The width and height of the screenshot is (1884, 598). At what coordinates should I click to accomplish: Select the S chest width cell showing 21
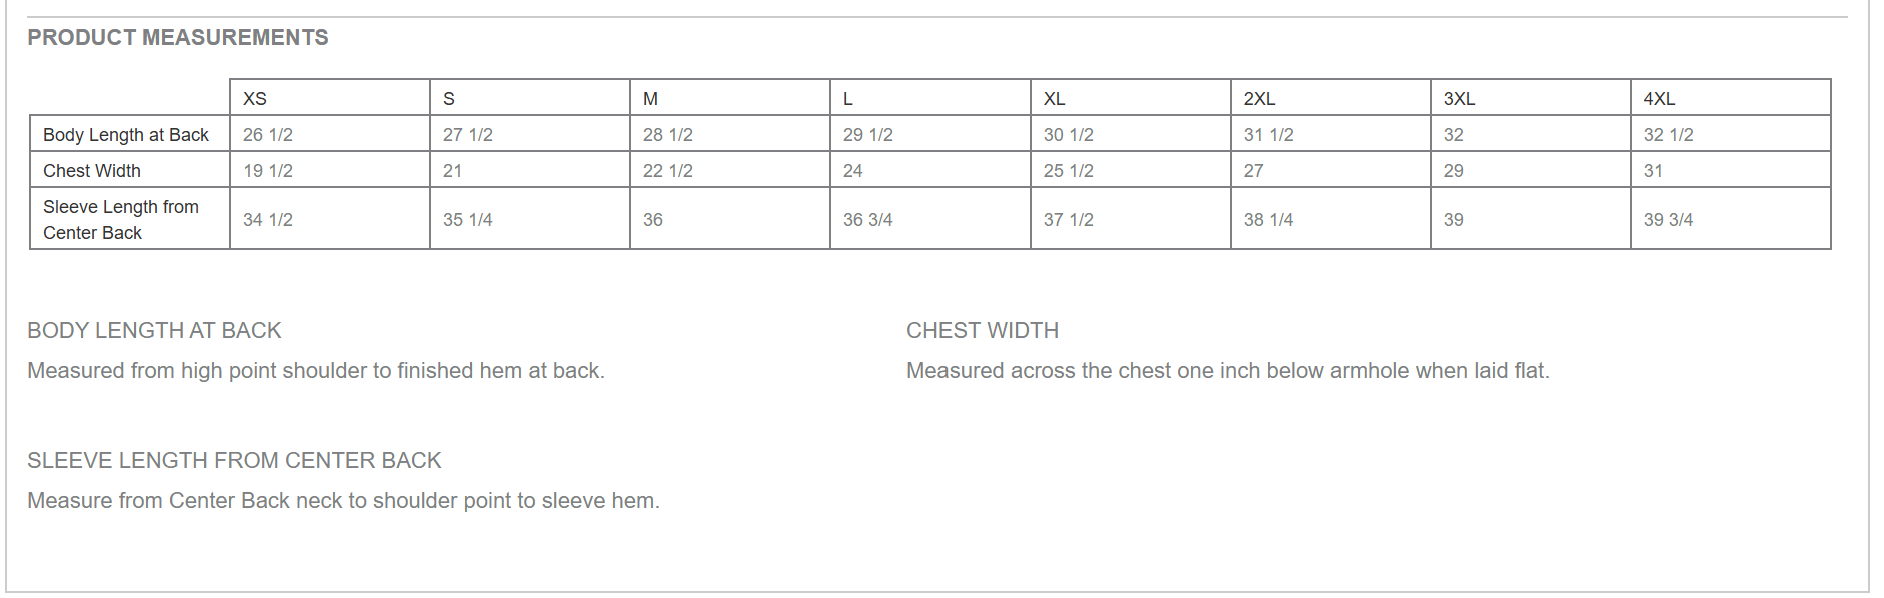(453, 171)
